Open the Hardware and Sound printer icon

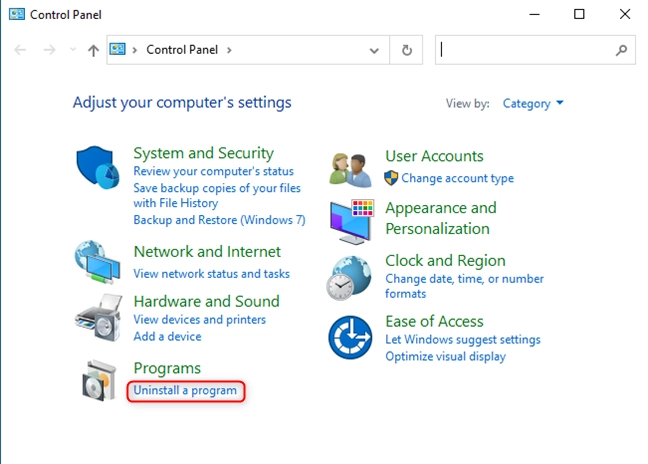[x=98, y=317]
